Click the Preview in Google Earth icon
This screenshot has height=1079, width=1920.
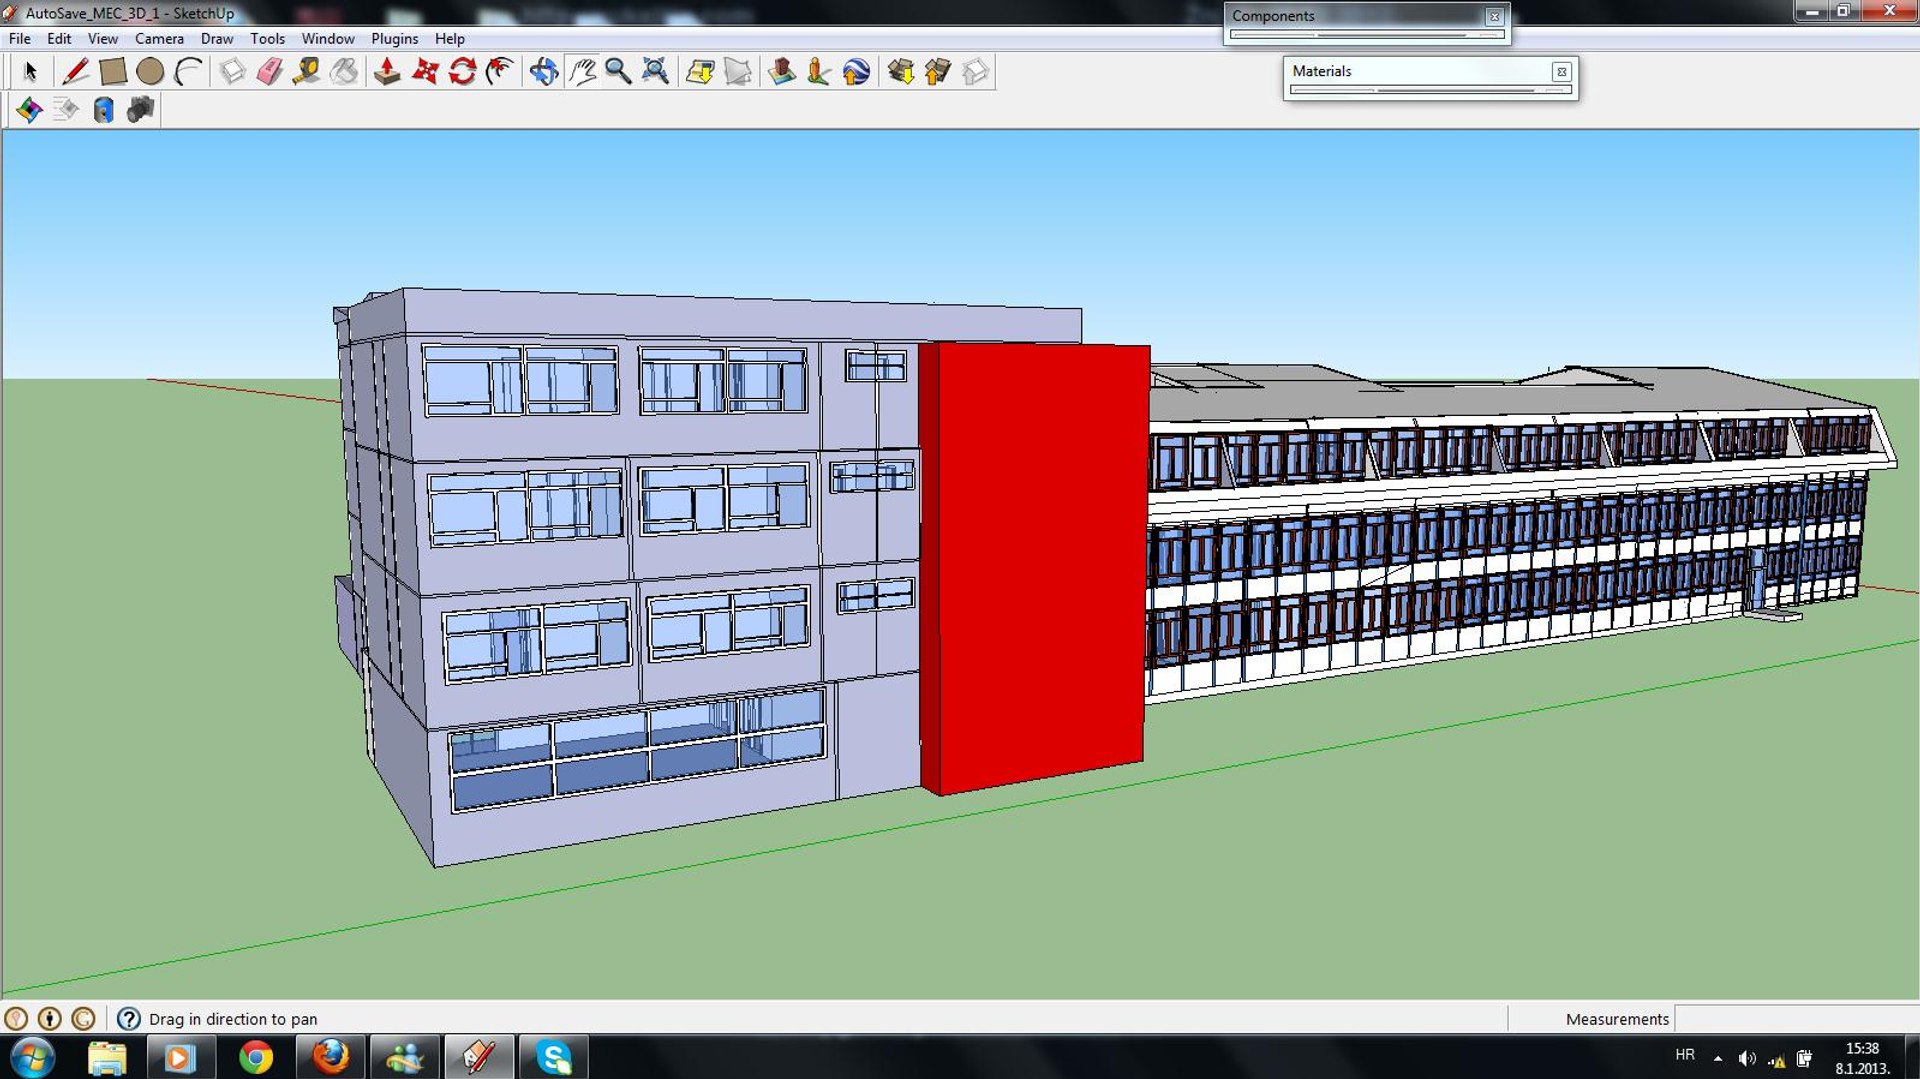[856, 72]
